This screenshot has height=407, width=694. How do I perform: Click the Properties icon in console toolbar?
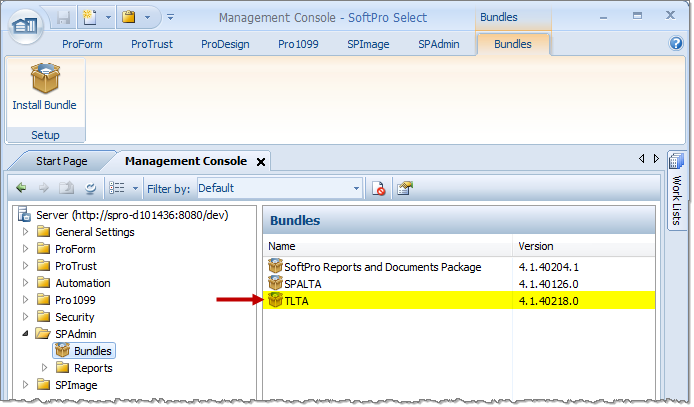click(405, 188)
